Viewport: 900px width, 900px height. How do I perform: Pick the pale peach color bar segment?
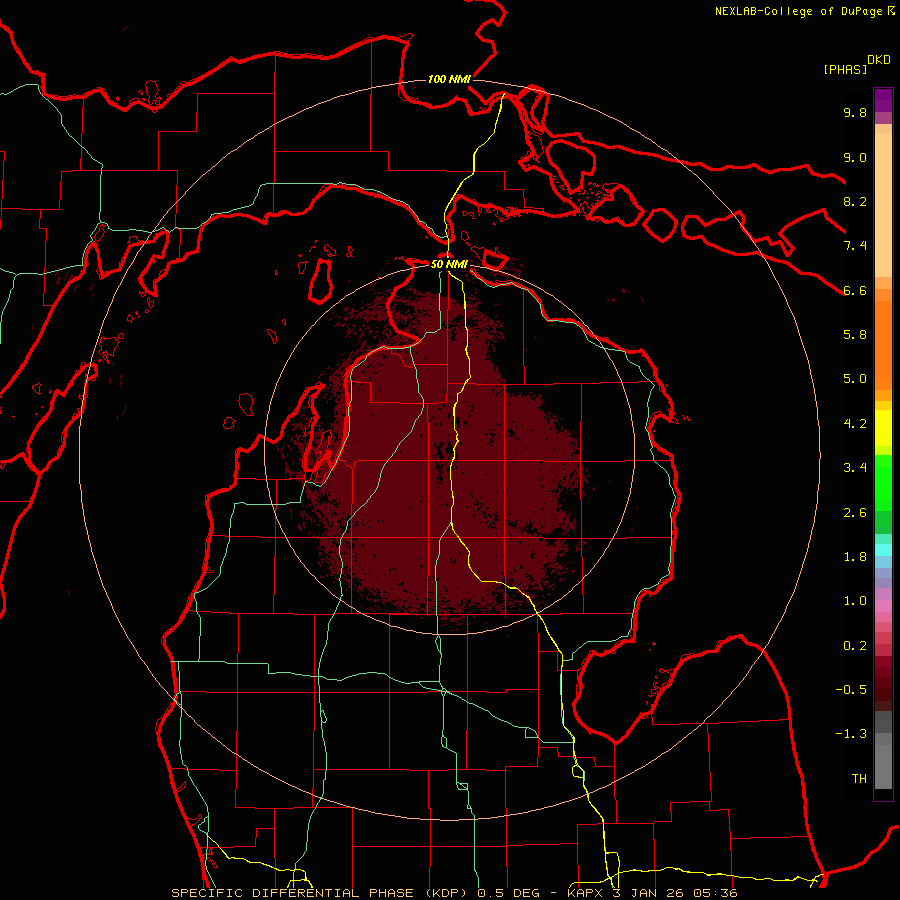pos(883,205)
